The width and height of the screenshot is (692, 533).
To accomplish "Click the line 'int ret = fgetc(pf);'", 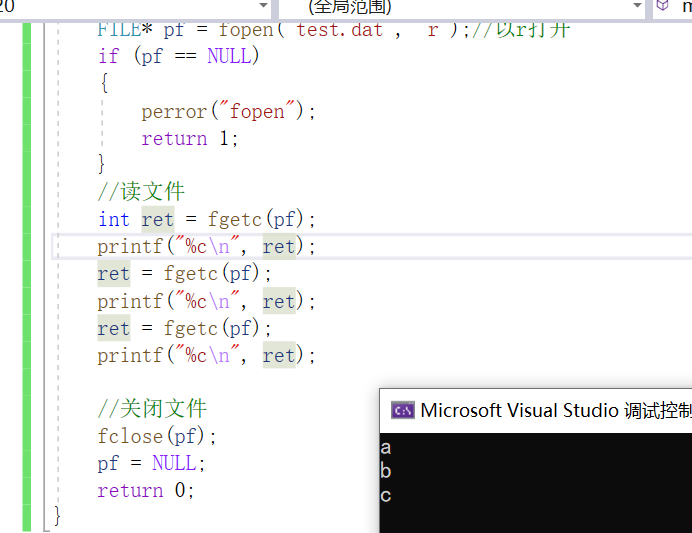I will pyautogui.click(x=207, y=219).
